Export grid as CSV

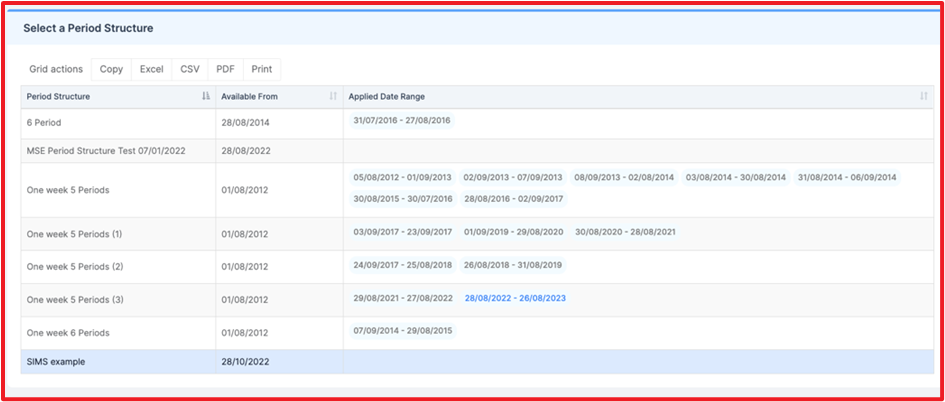(x=190, y=69)
